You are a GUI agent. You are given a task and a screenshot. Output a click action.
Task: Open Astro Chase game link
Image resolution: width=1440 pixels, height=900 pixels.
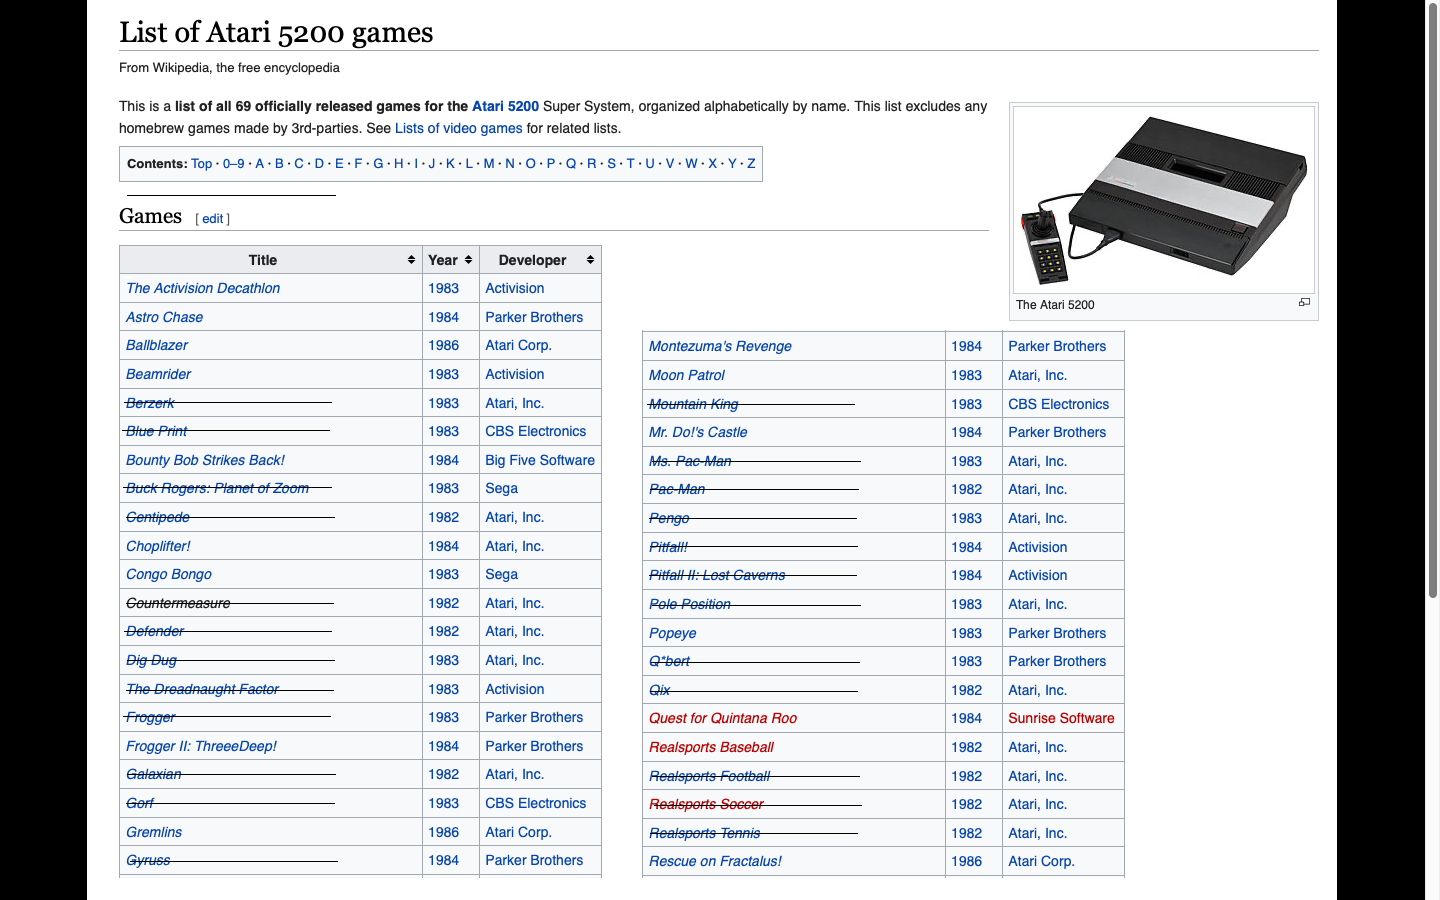[164, 317]
